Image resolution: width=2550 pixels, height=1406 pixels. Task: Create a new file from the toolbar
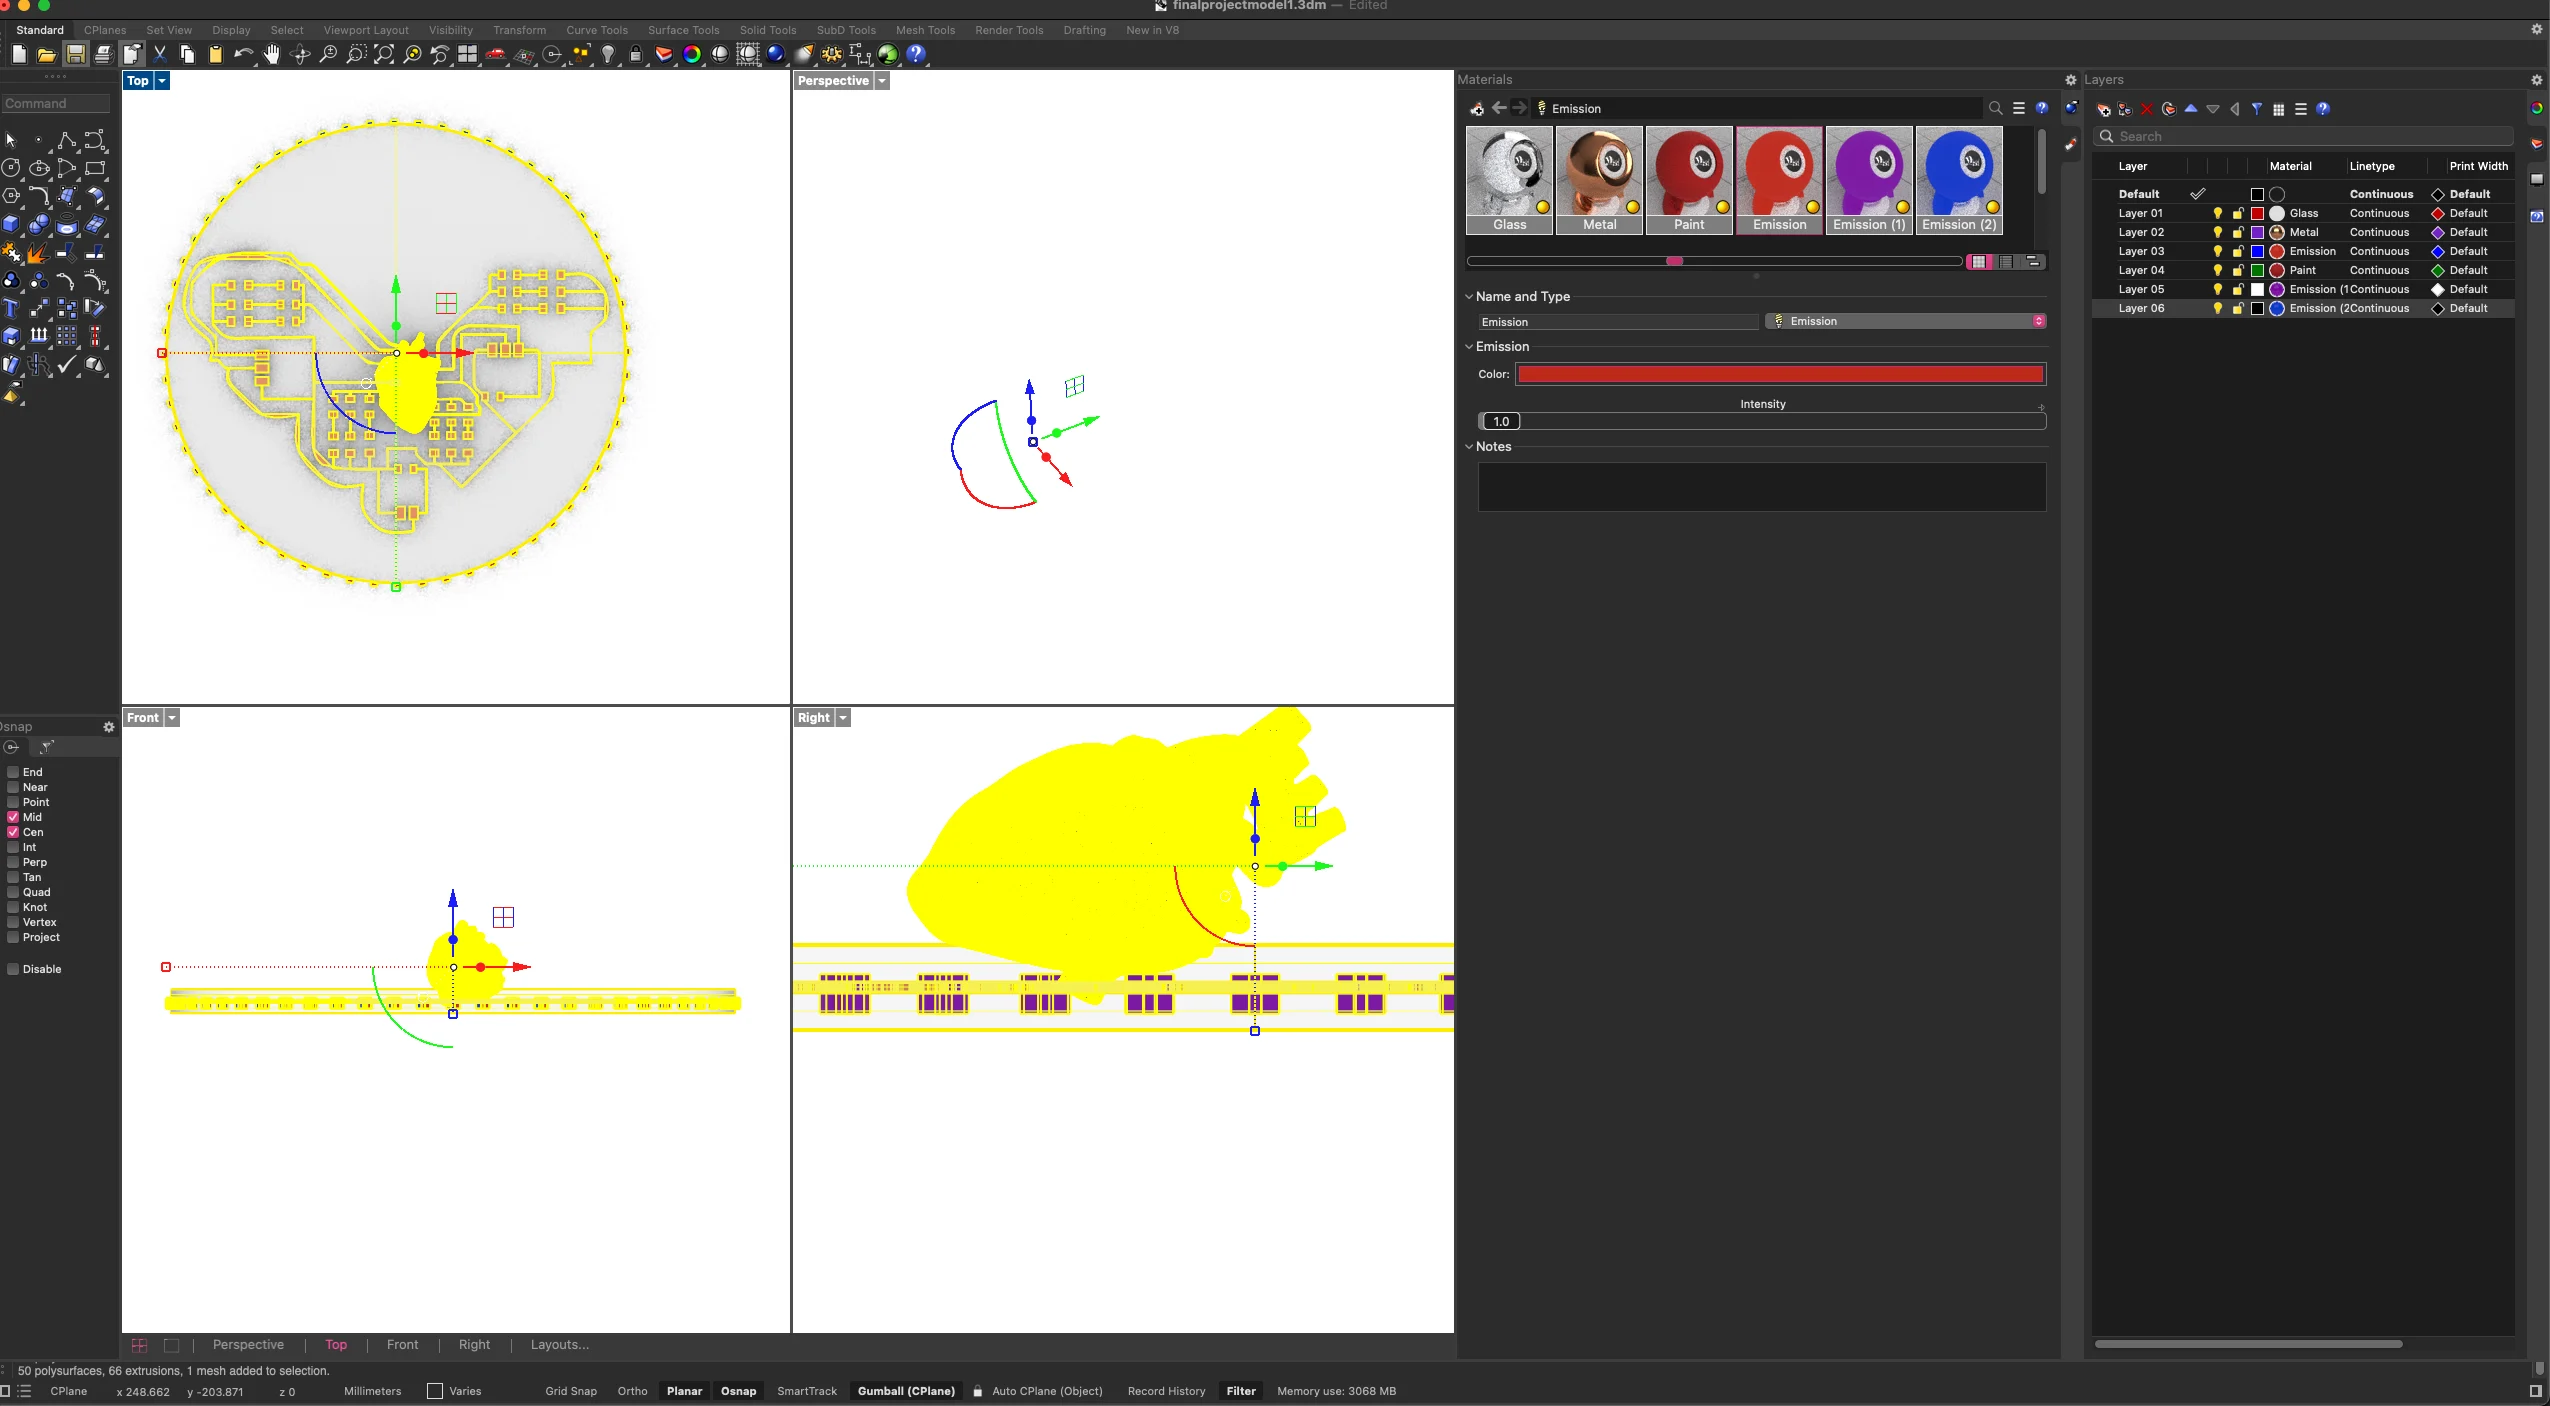tap(19, 55)
